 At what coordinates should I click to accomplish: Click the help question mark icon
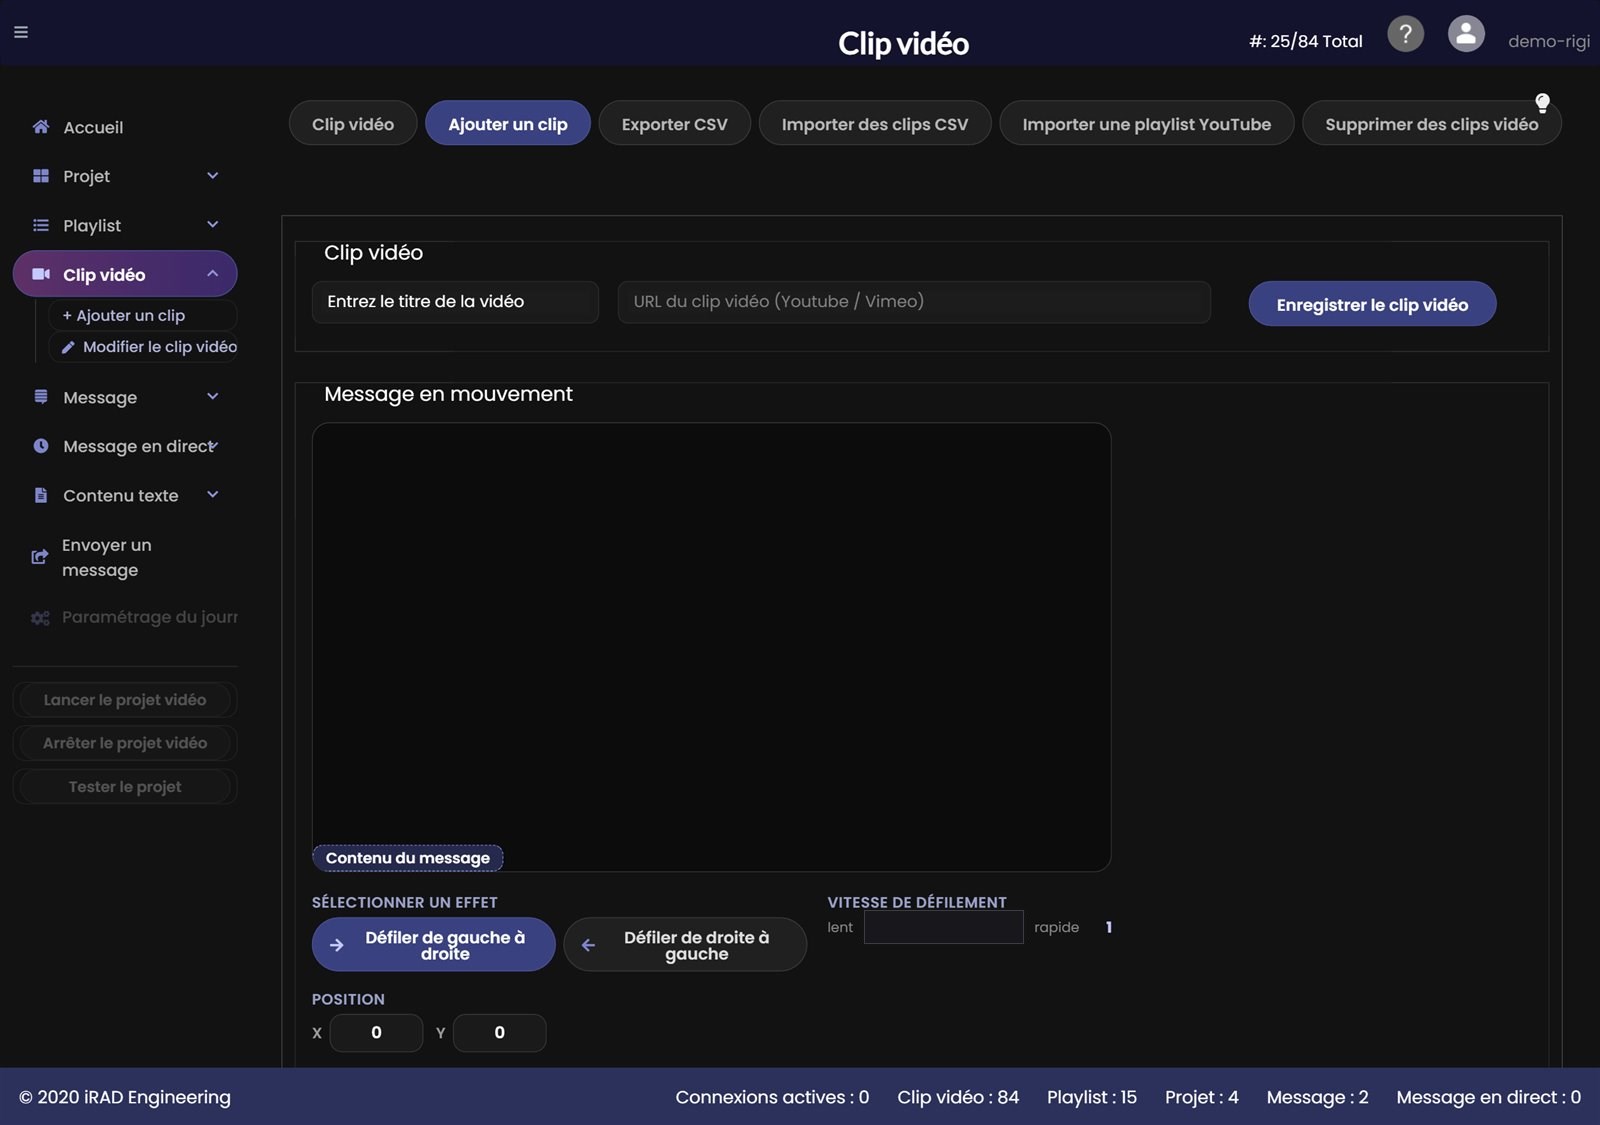tap(1405, 34)
